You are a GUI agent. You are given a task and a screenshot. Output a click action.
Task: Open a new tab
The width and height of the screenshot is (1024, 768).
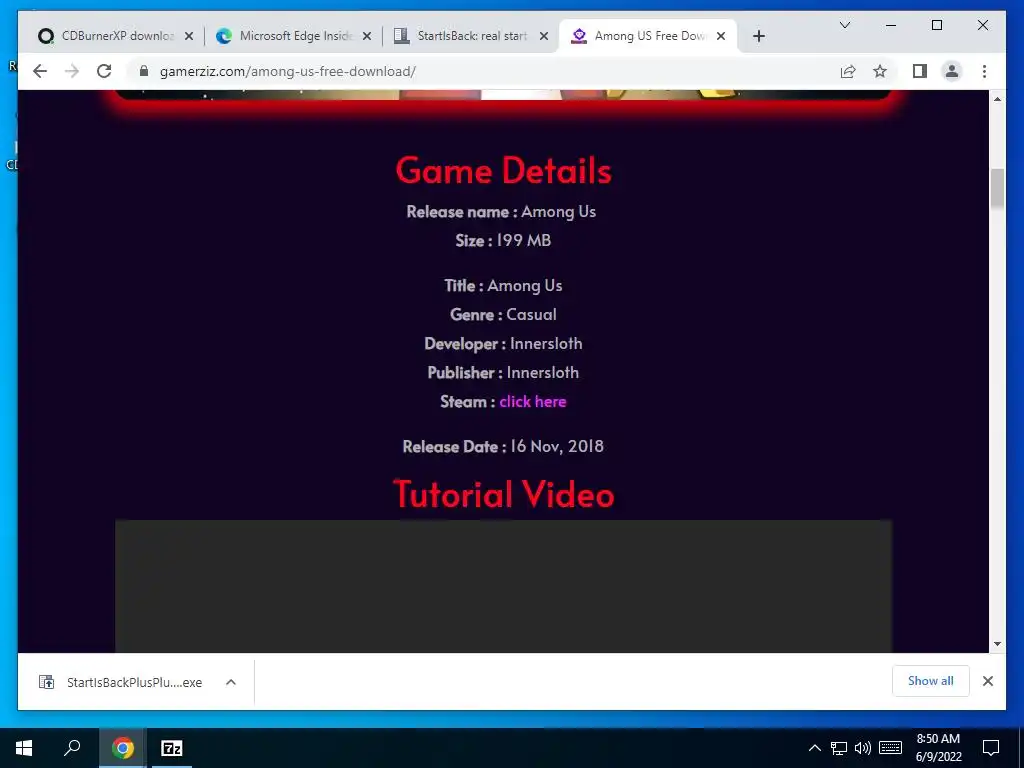coord(758,36)
